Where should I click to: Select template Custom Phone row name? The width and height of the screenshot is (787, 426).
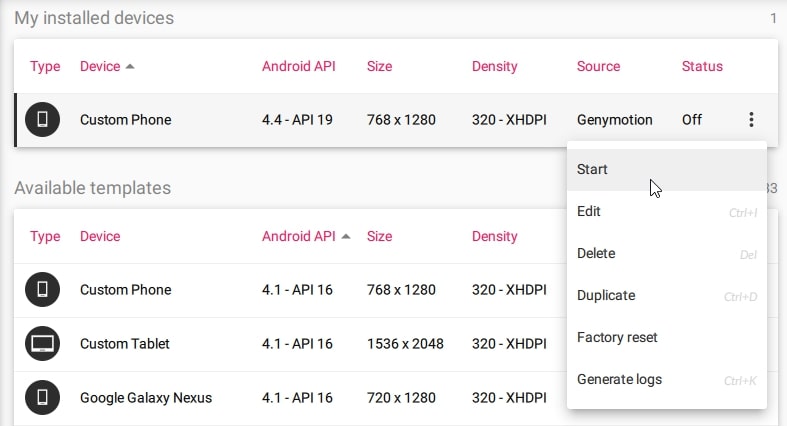[125, 290]
